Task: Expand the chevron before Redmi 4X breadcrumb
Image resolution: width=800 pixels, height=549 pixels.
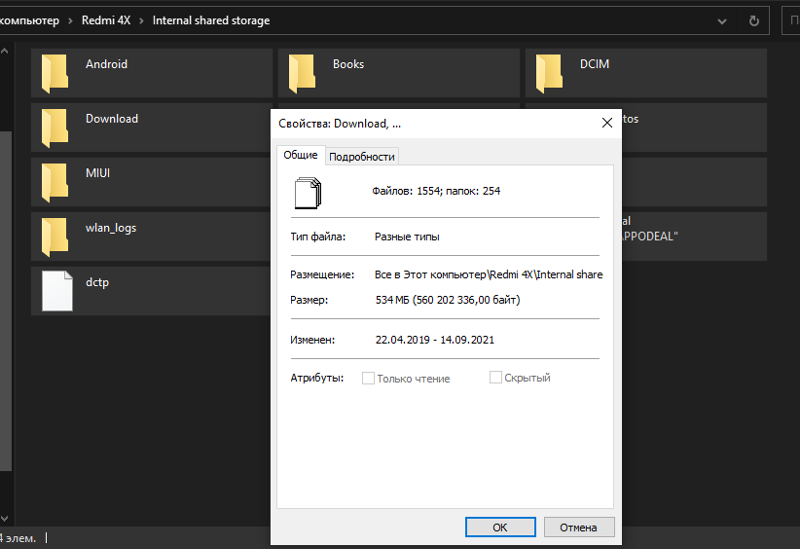Action: tap(71, 20)
